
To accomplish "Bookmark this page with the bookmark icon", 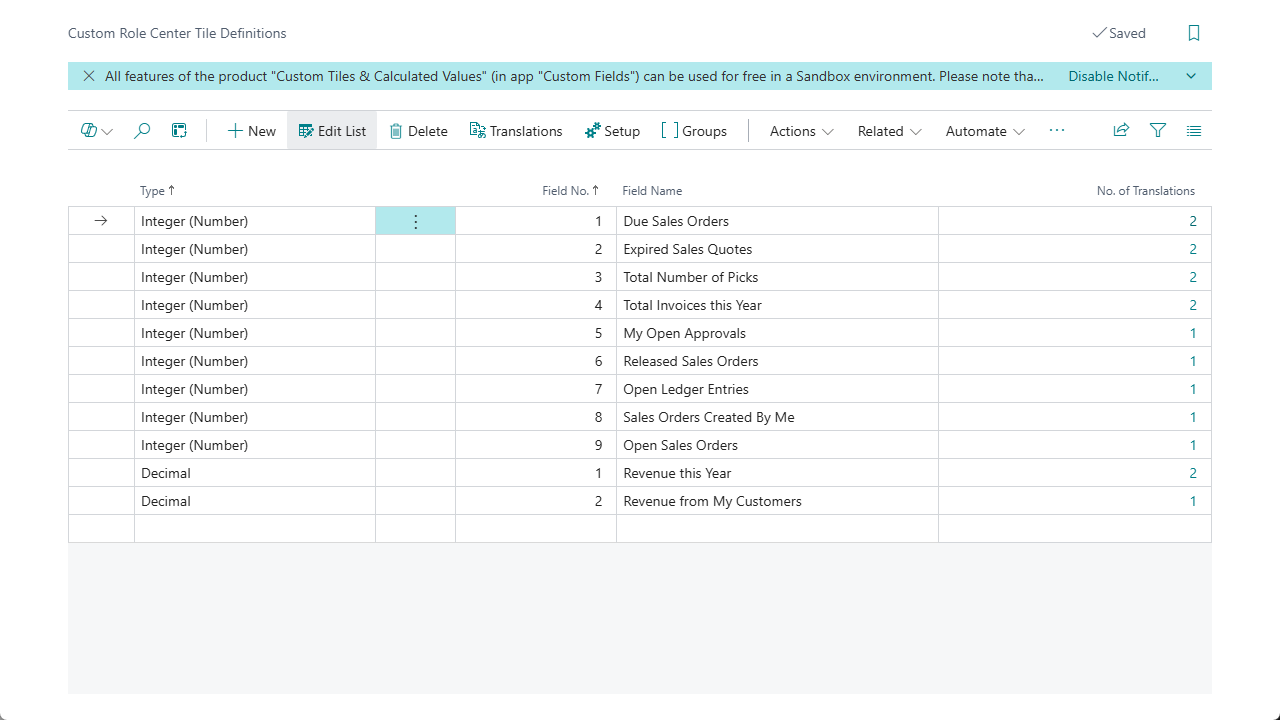I will tap(1193, 33).
